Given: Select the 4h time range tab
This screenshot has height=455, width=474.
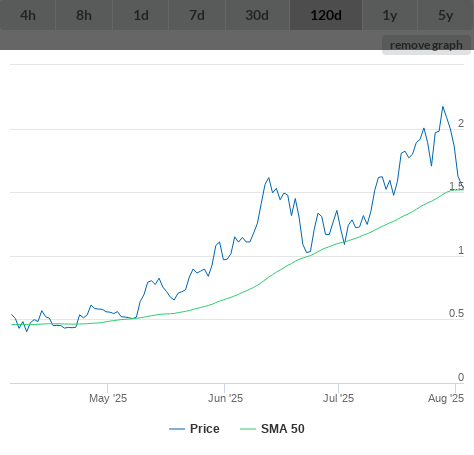Looking at the screenshot, I should (28, 15).
